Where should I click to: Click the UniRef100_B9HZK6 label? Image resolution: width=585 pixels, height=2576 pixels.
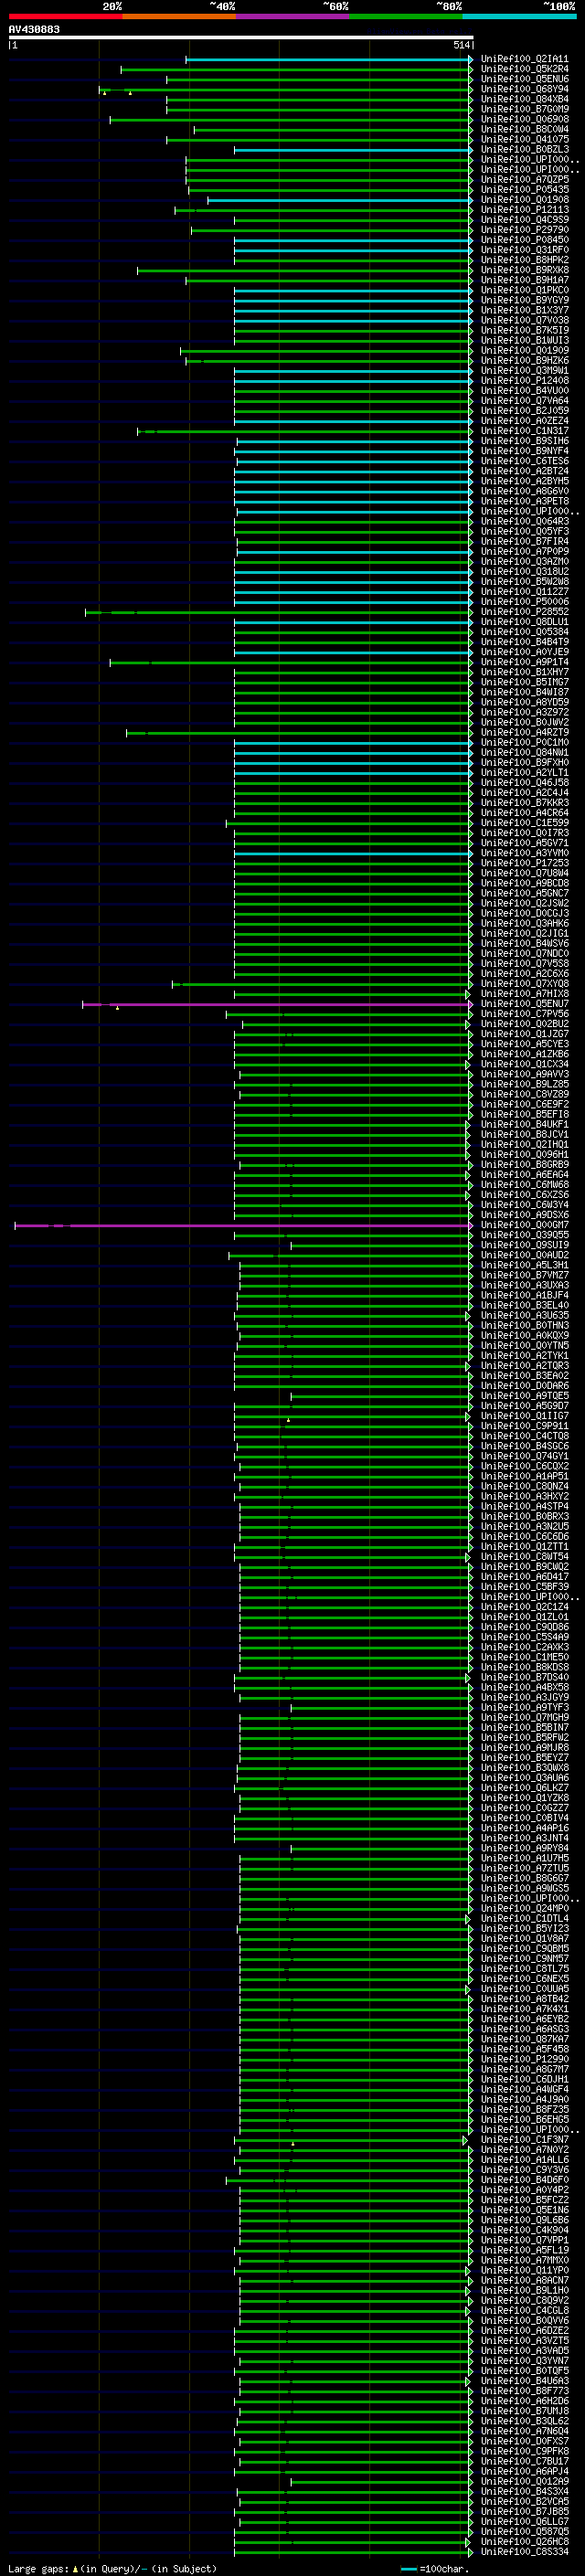524,360
